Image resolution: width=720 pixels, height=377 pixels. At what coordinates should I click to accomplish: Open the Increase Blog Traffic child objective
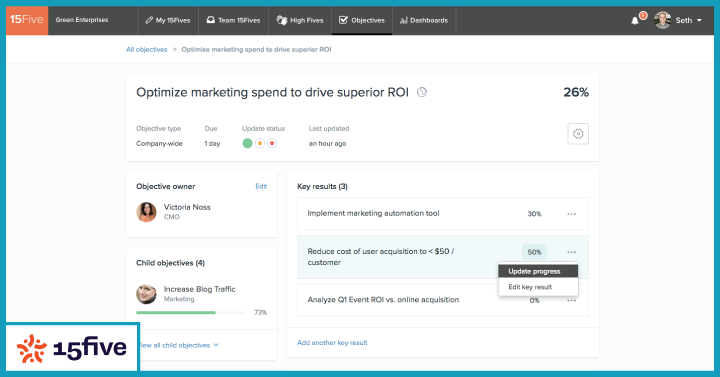[199, 289]
